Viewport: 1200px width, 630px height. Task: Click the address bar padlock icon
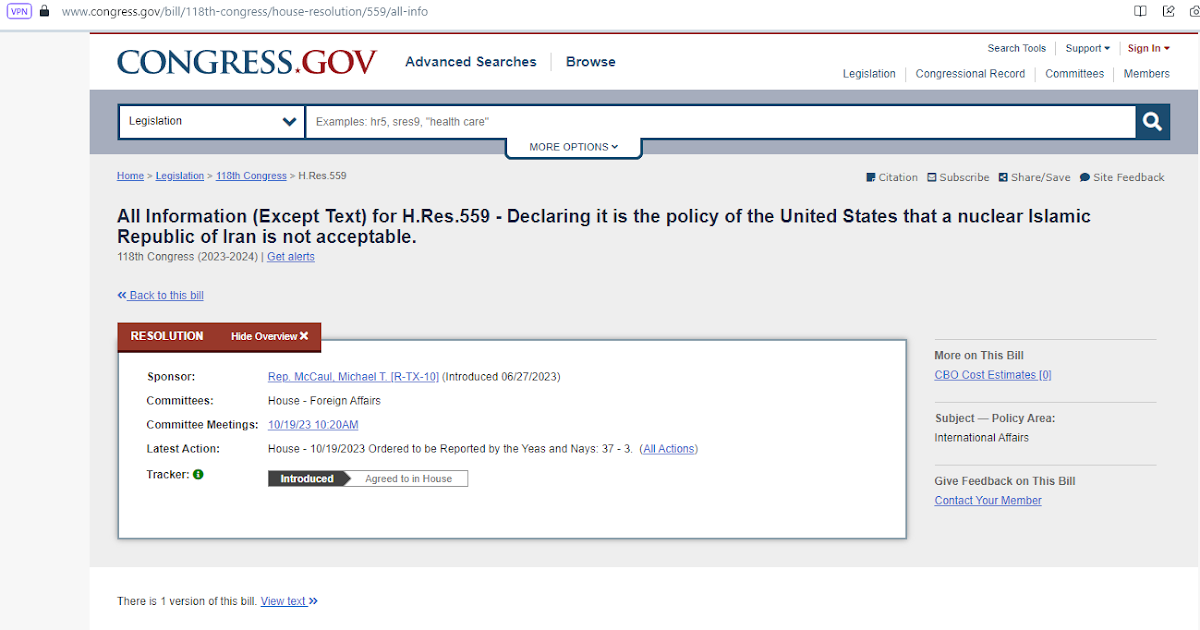44,11
